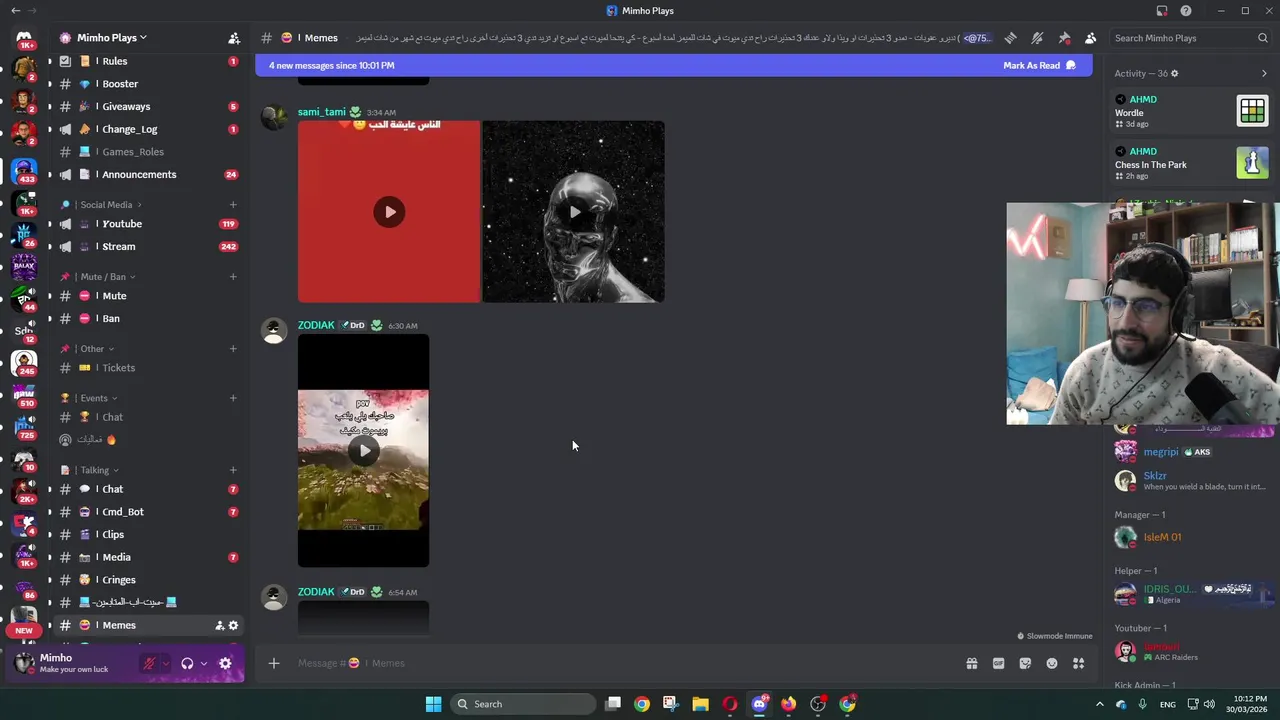
Task: Play the chrome face video
Action: click(574, 212)
